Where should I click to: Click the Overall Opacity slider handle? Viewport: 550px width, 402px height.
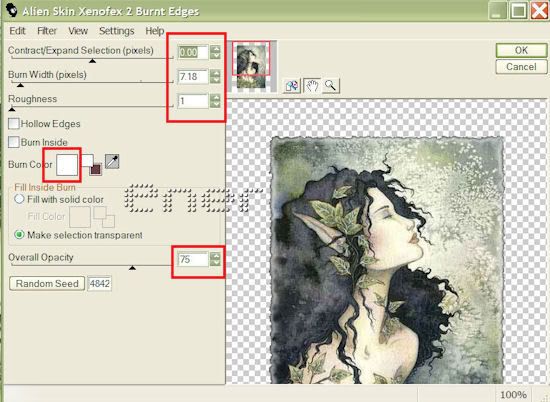click(x=132, y=268)
